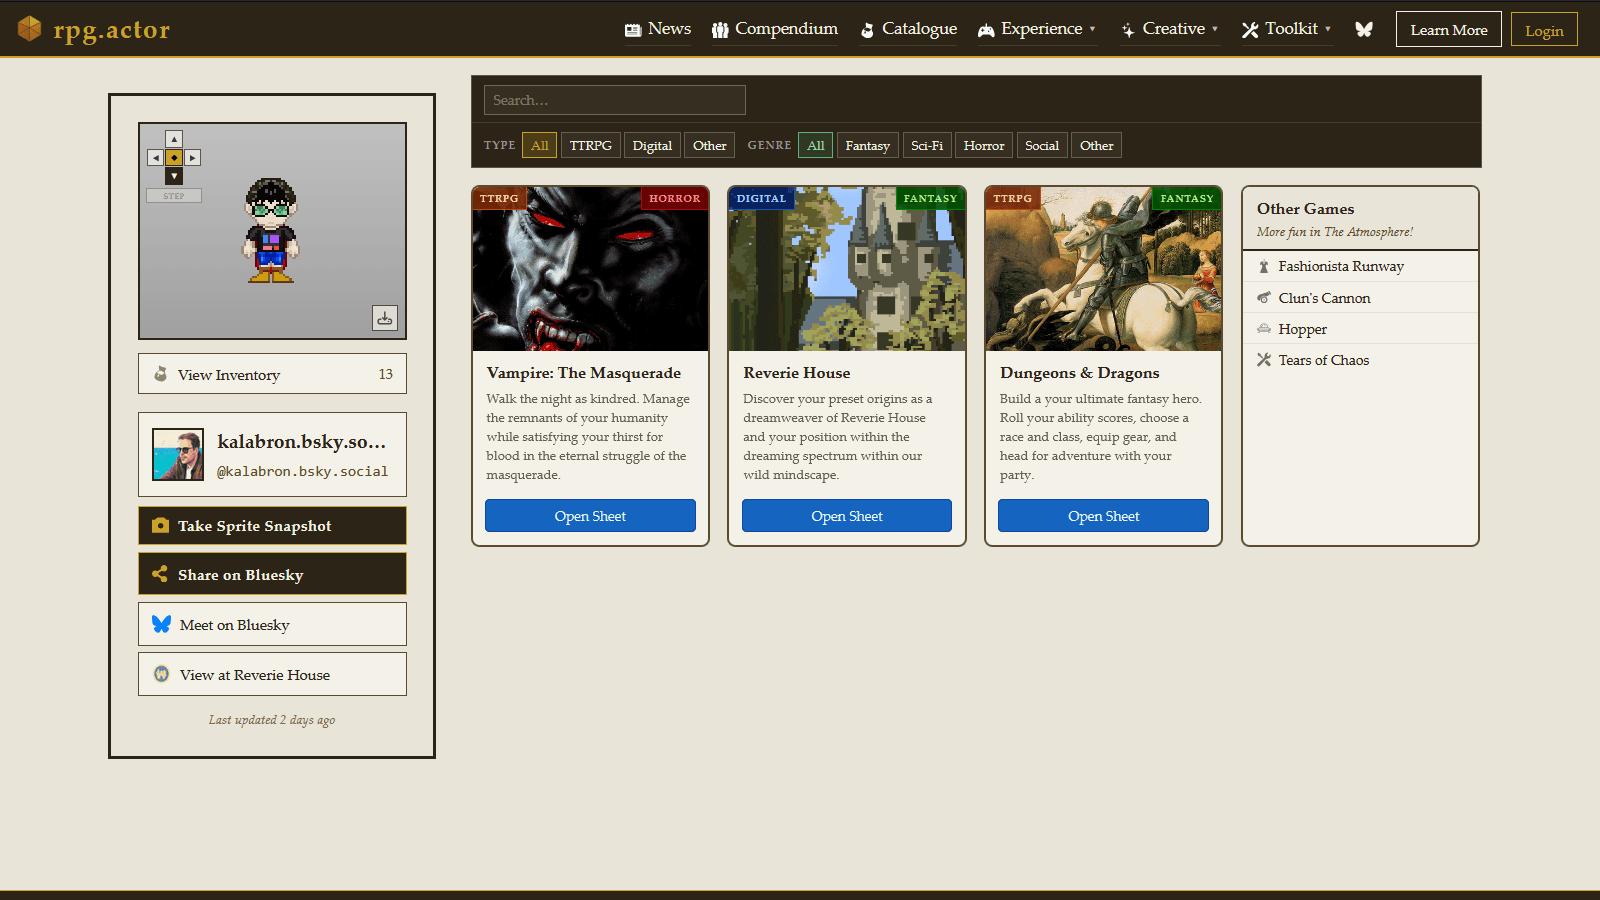Open the Catalogue menu item

click(x=909, y=29)
